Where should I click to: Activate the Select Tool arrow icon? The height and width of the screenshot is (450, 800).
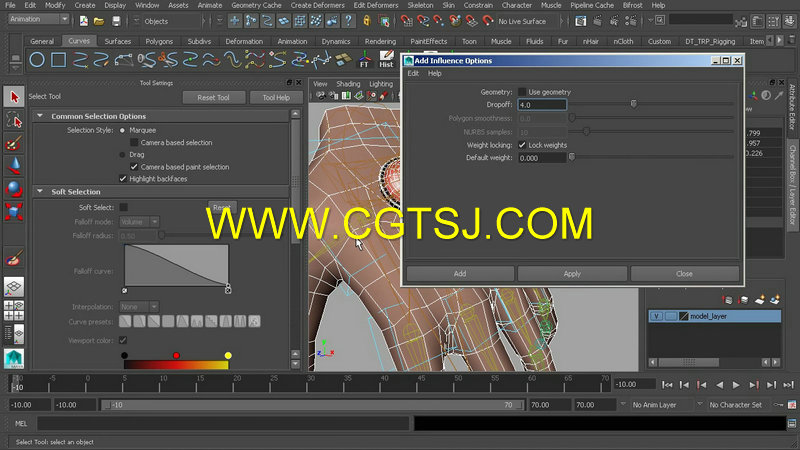pos(14,96)
